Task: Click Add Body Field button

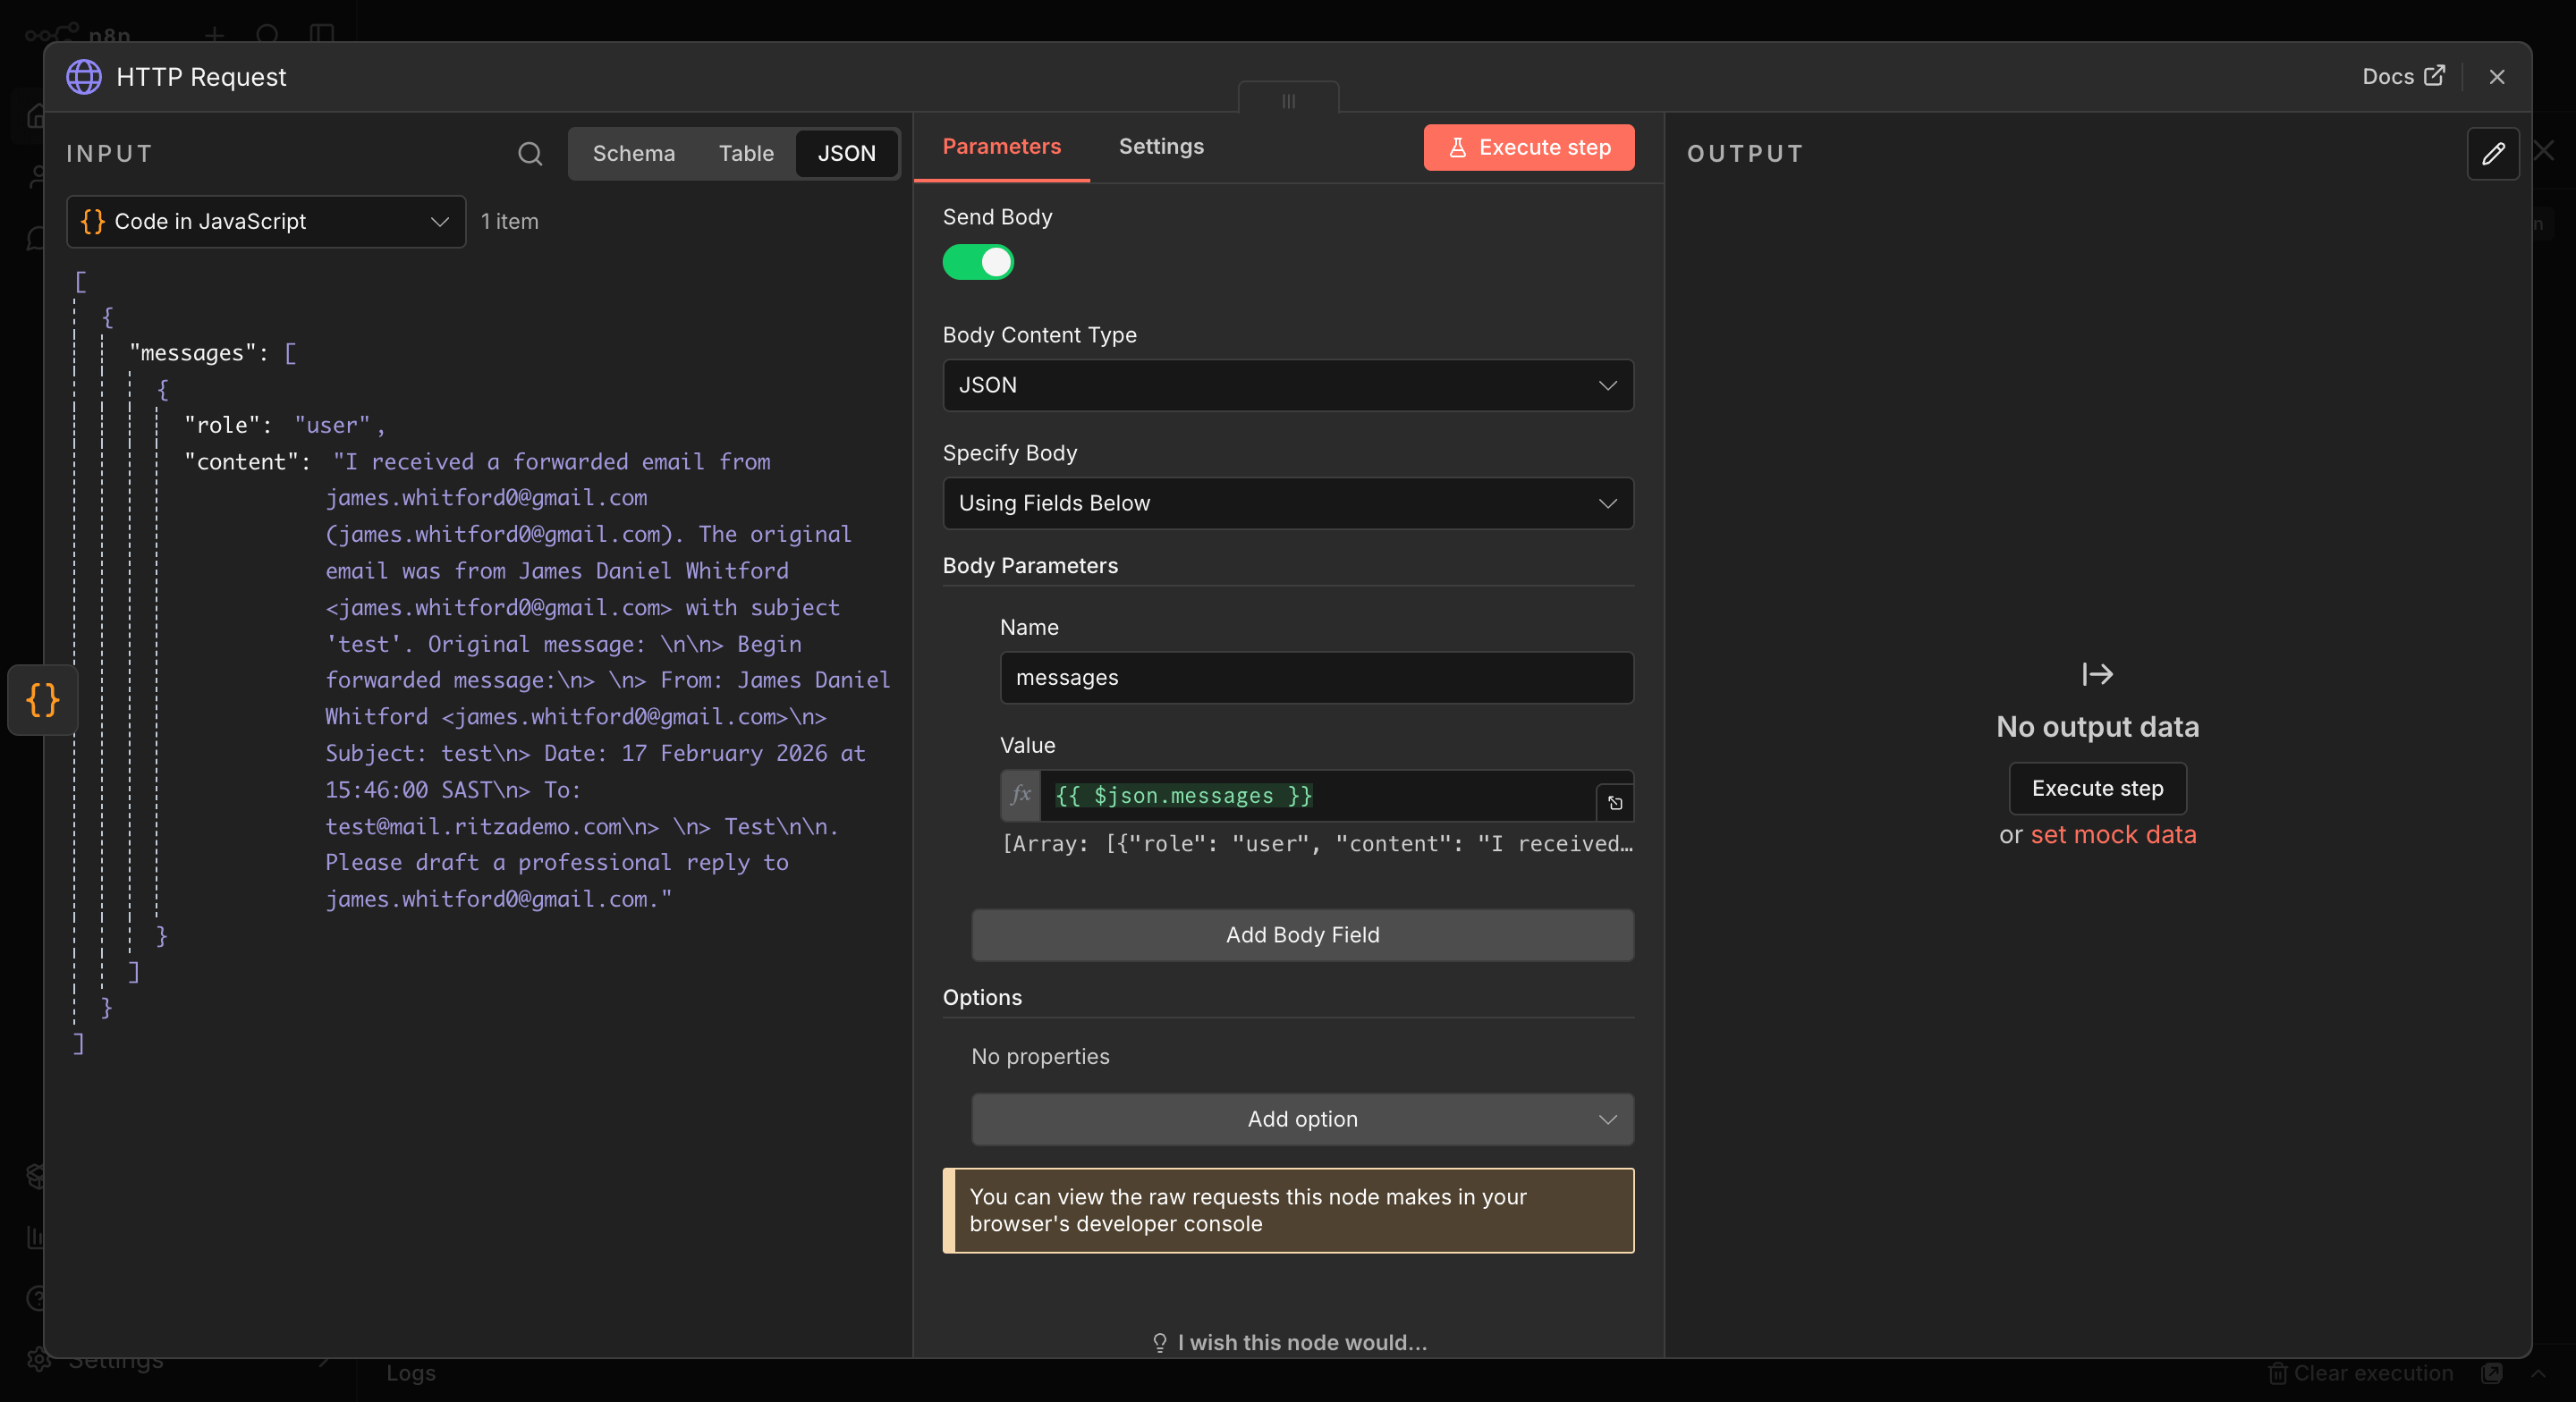Action: 1302,935
